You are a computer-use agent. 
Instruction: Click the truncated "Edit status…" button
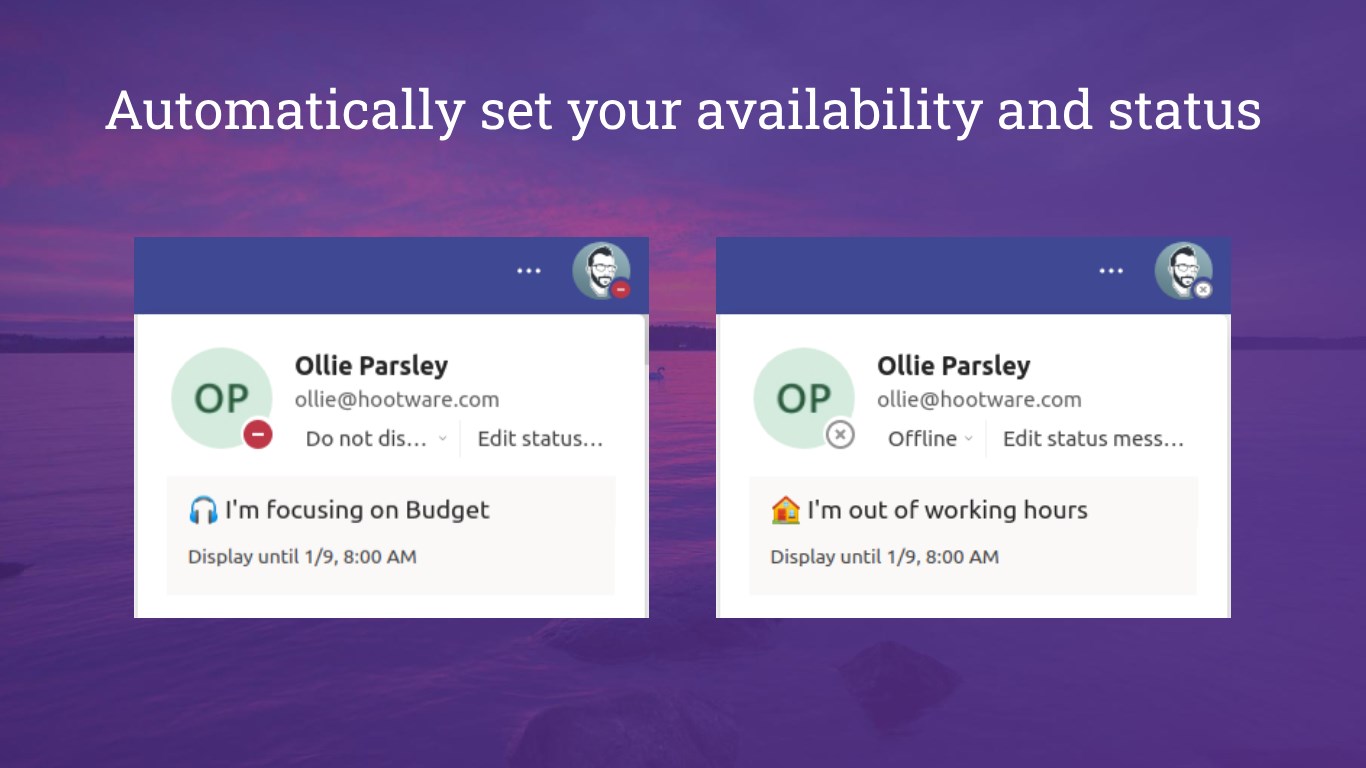[540, 439]
